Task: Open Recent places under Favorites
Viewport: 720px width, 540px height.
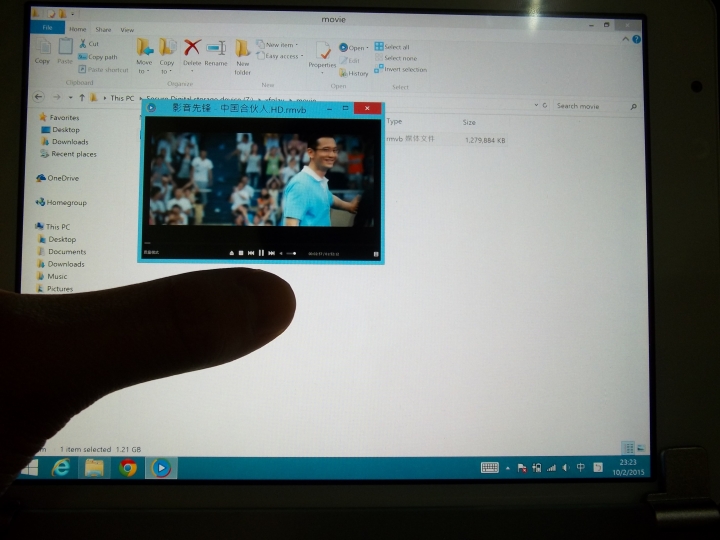Action: [x=68, y=154]
